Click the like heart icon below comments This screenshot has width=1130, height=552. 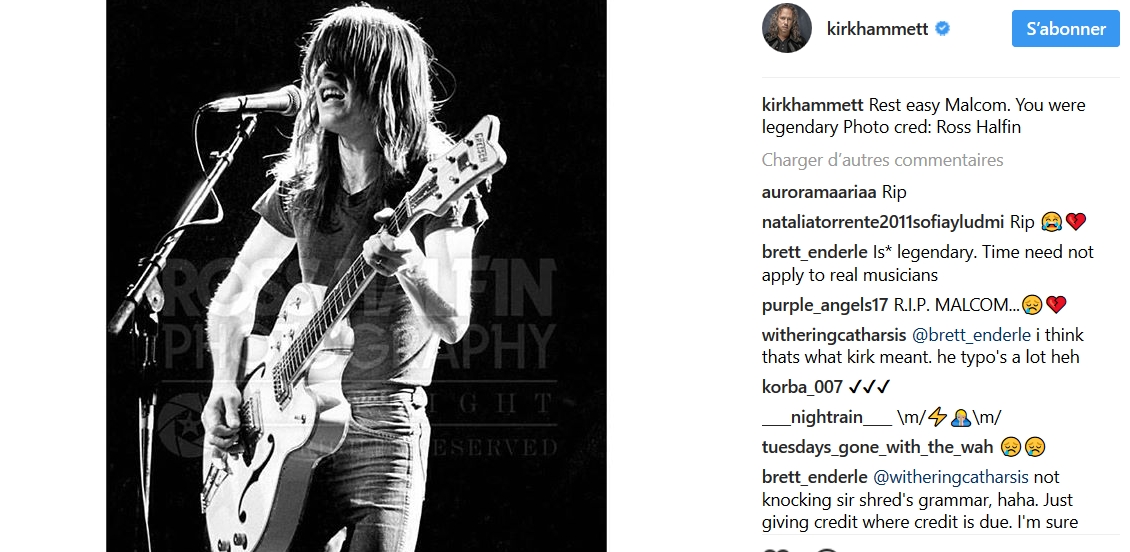tap(776, 550)
